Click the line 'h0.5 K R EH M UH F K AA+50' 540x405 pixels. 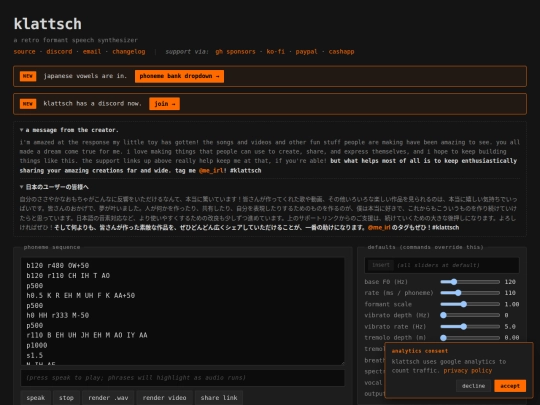point(81,295)
